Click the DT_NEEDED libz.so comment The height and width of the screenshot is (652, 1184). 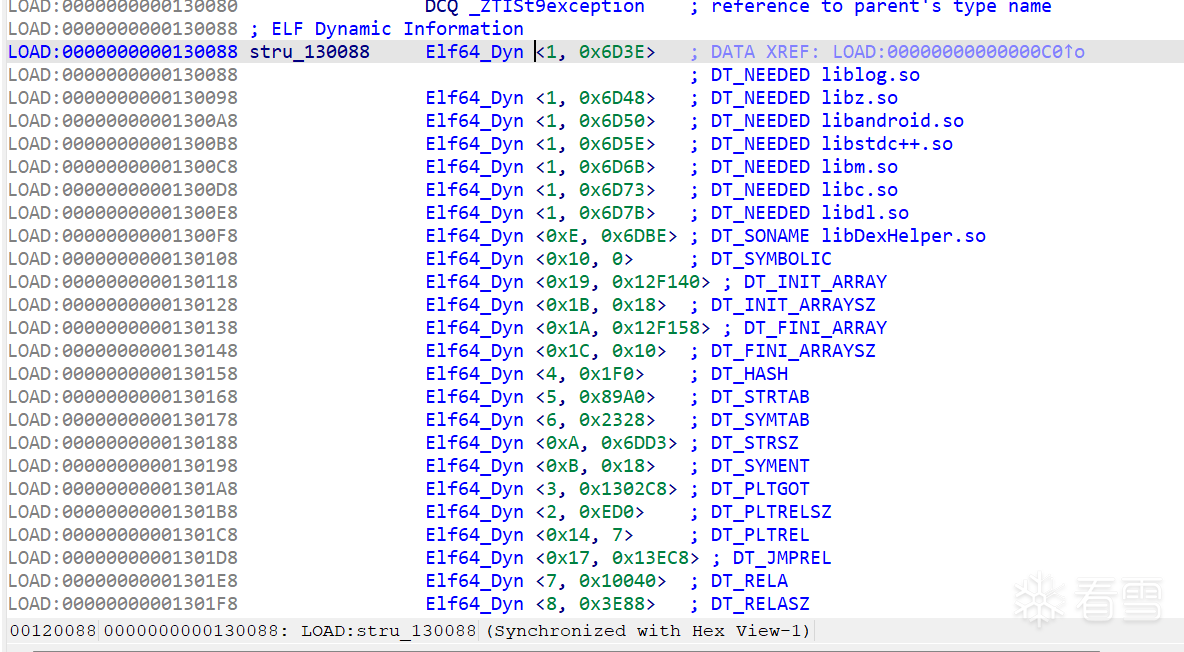pos(804,98)
